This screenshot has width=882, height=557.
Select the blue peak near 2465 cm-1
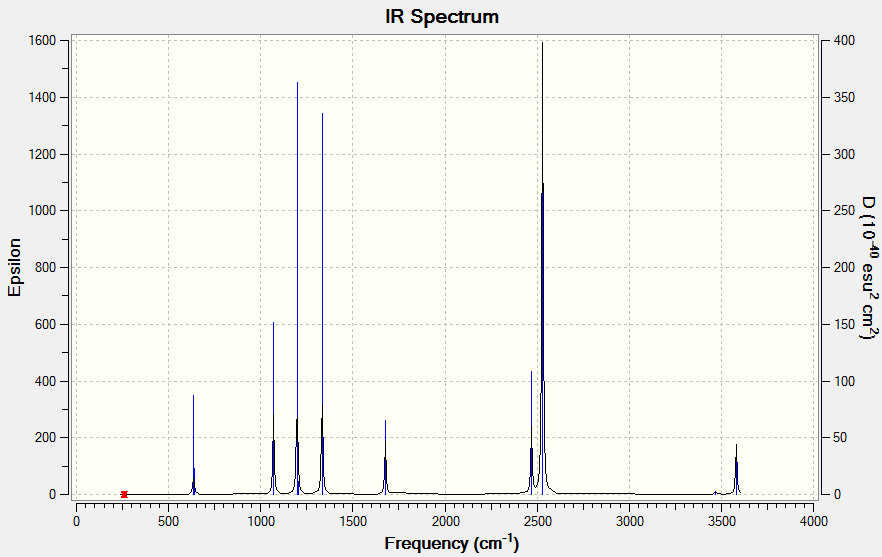click(532, 433)
